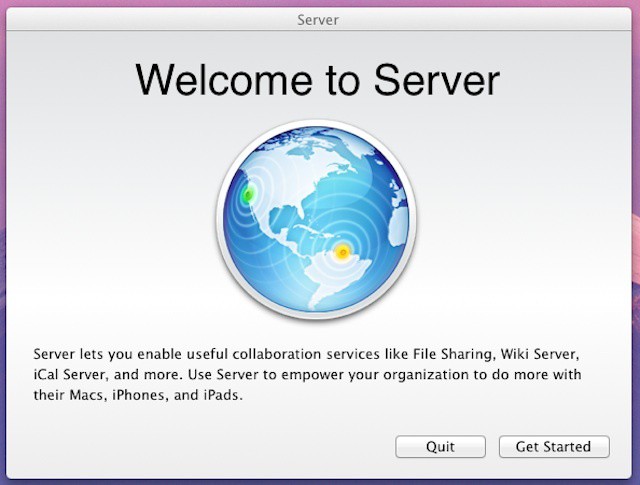Screen dimensions: 640x485
Task: Click the "Server" title text in the window
Action: [x=318, y=19]
